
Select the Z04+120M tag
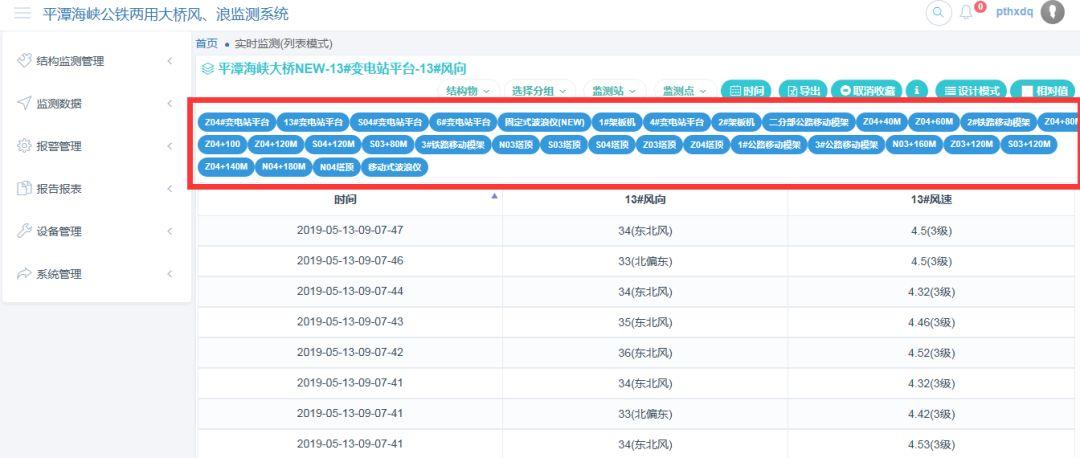coord(275,145)
